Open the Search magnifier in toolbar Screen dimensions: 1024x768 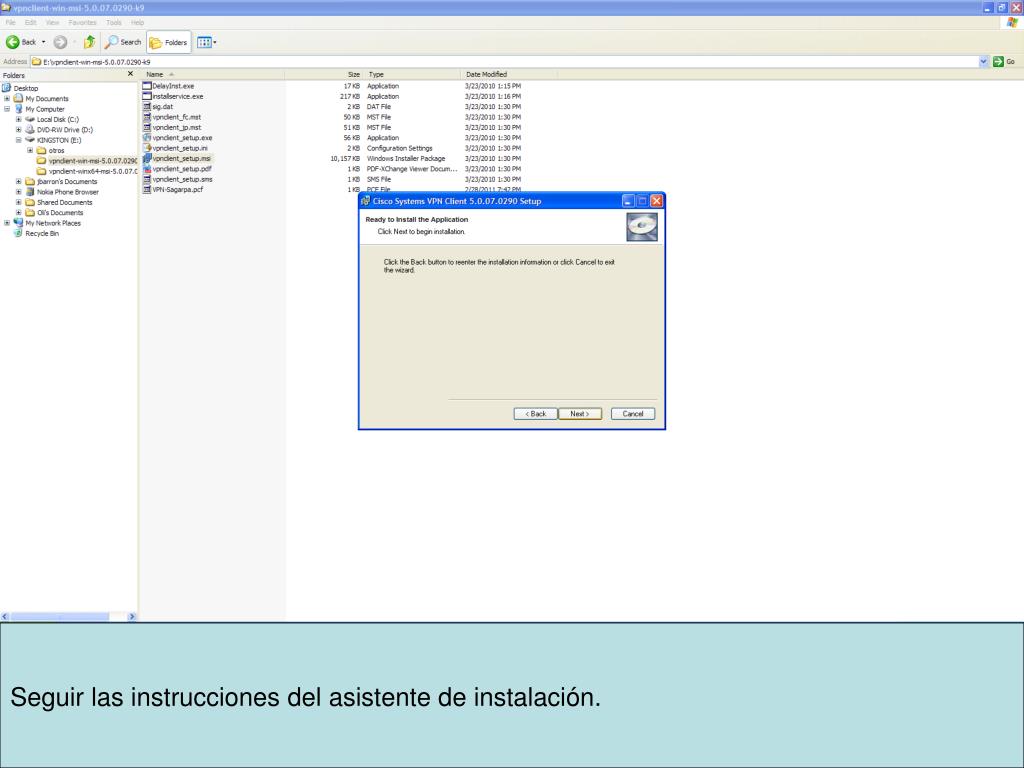coord(112,42)
